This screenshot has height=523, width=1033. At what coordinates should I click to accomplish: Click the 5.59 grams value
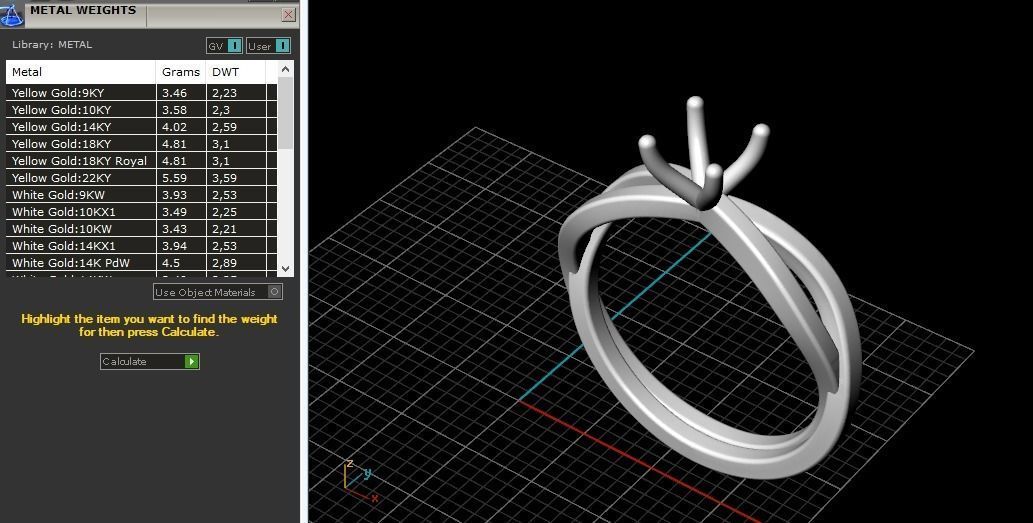click(x=175, y=178)
